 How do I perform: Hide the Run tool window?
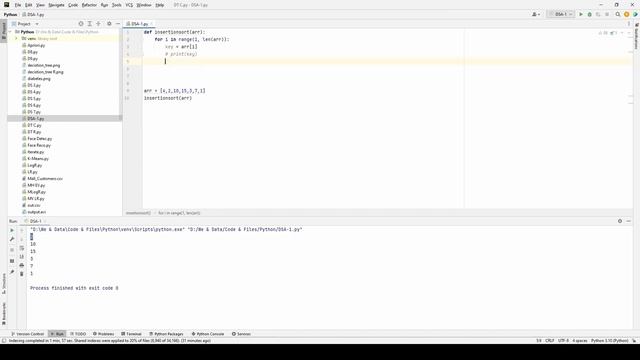(x=629, y=221)
